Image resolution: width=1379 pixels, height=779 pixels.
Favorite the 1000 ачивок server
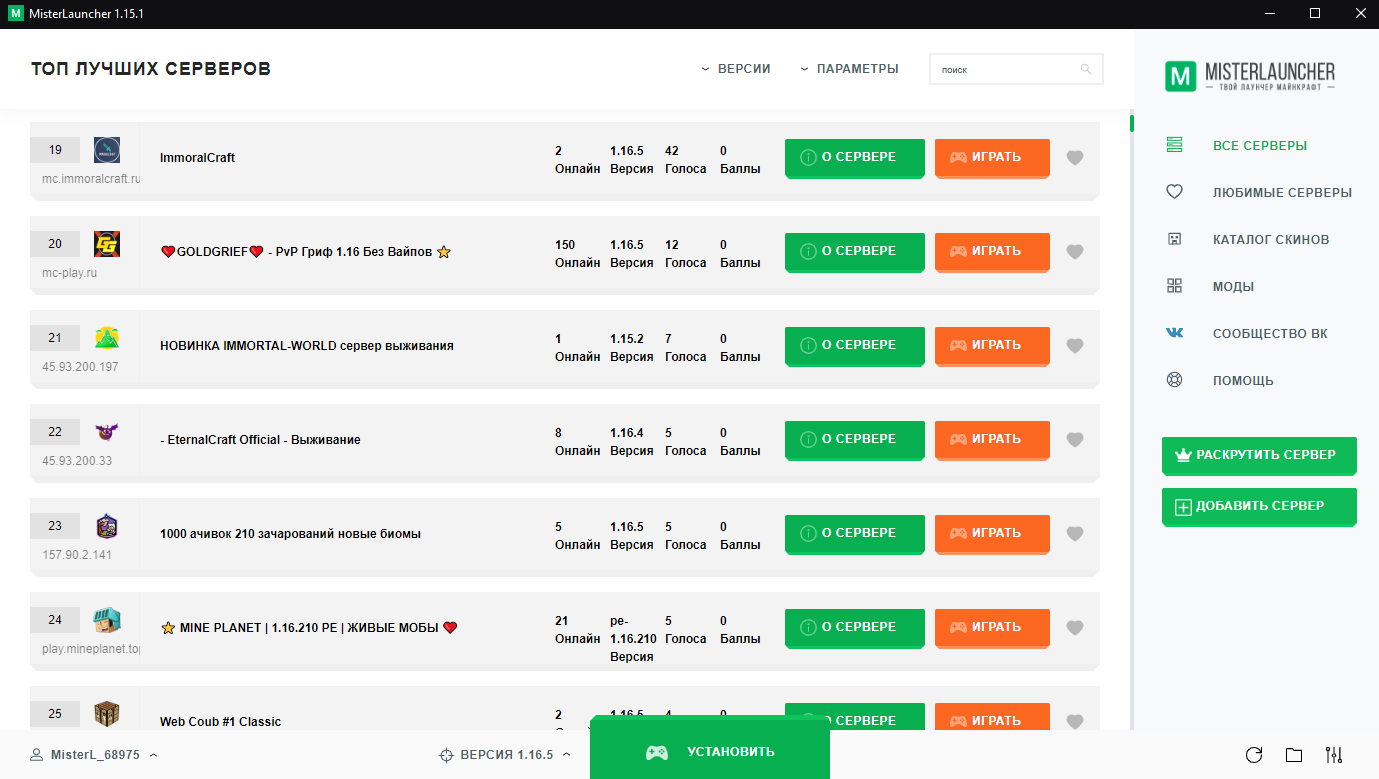tap(1075, 534)
